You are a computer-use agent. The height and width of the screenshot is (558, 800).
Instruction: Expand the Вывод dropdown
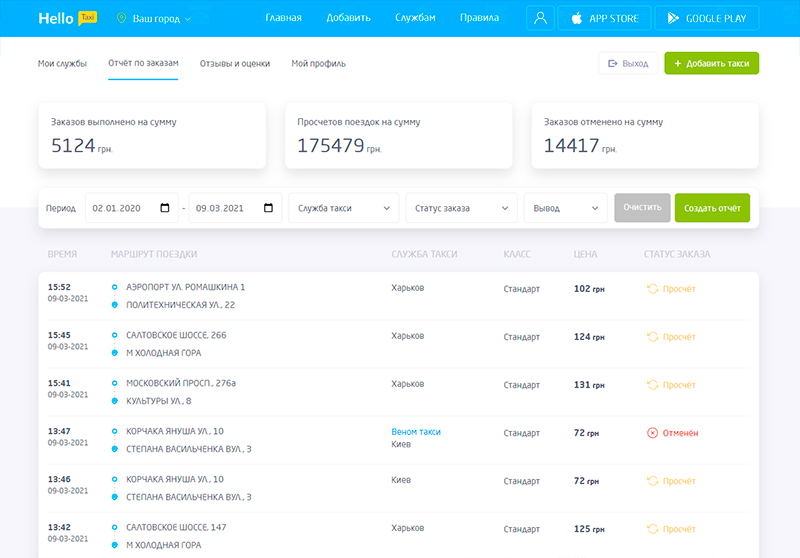click(x=565, y=208)
